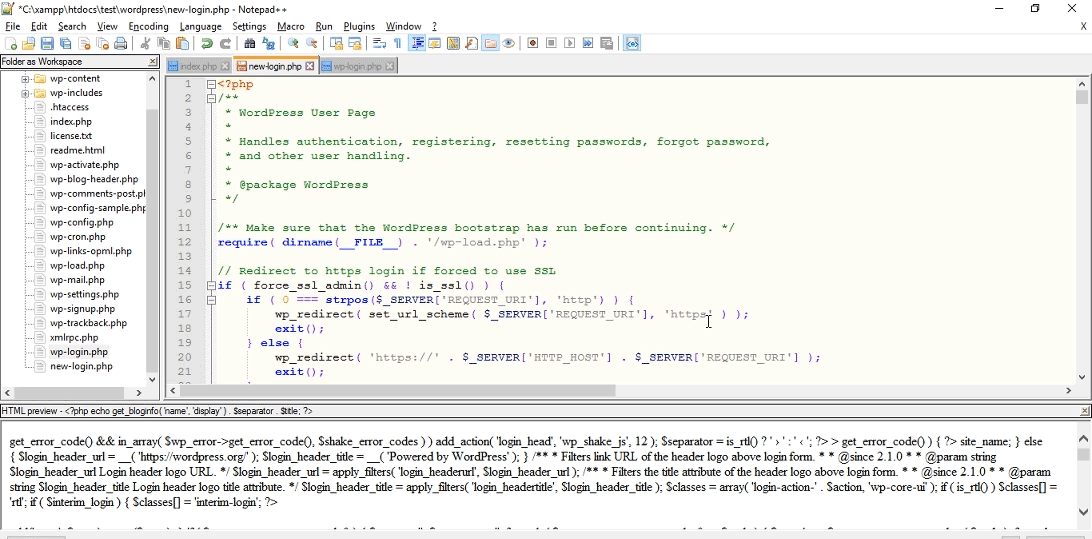The width and height of the screenshot is (1092, 539).
Task: Expand the wp-content folder node
Action: pyautogui.click(x=25, y=79)
